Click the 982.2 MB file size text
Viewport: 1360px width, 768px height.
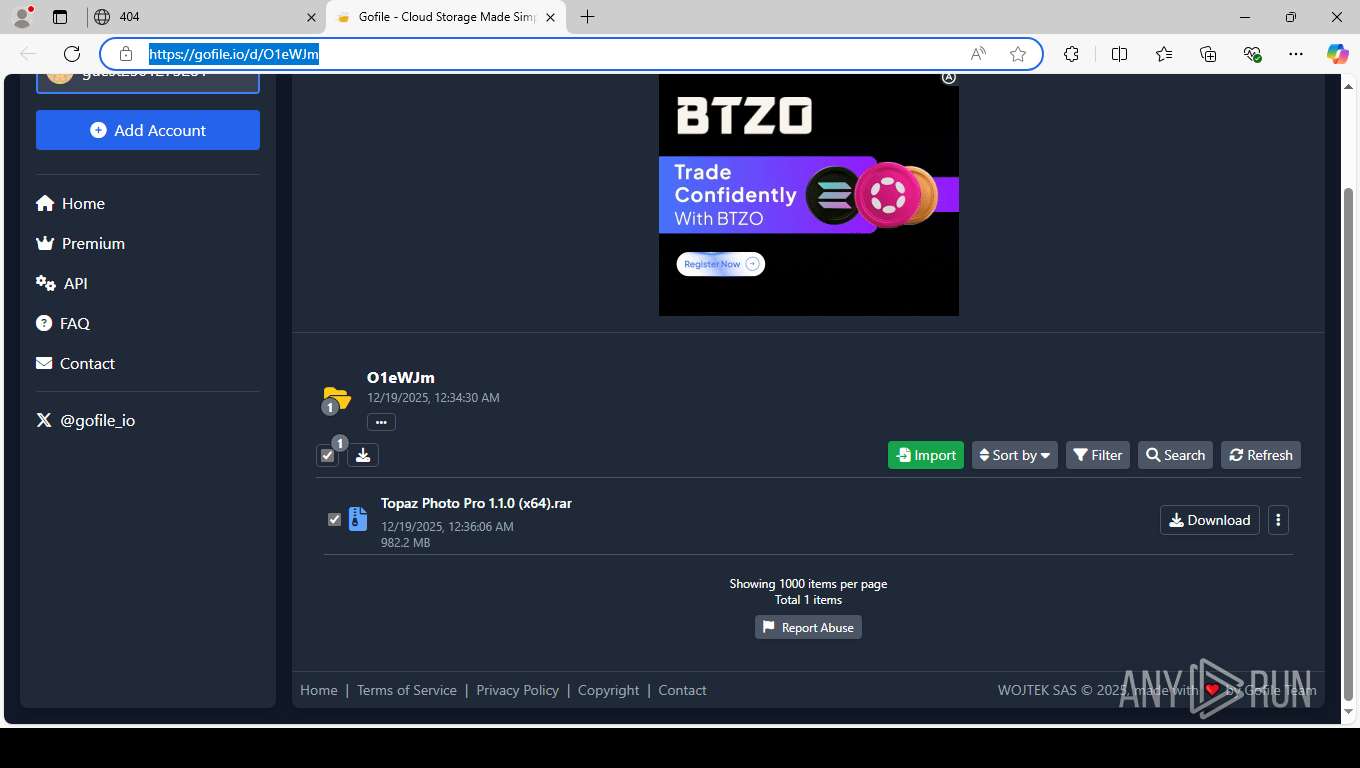(x=405, y=543)
